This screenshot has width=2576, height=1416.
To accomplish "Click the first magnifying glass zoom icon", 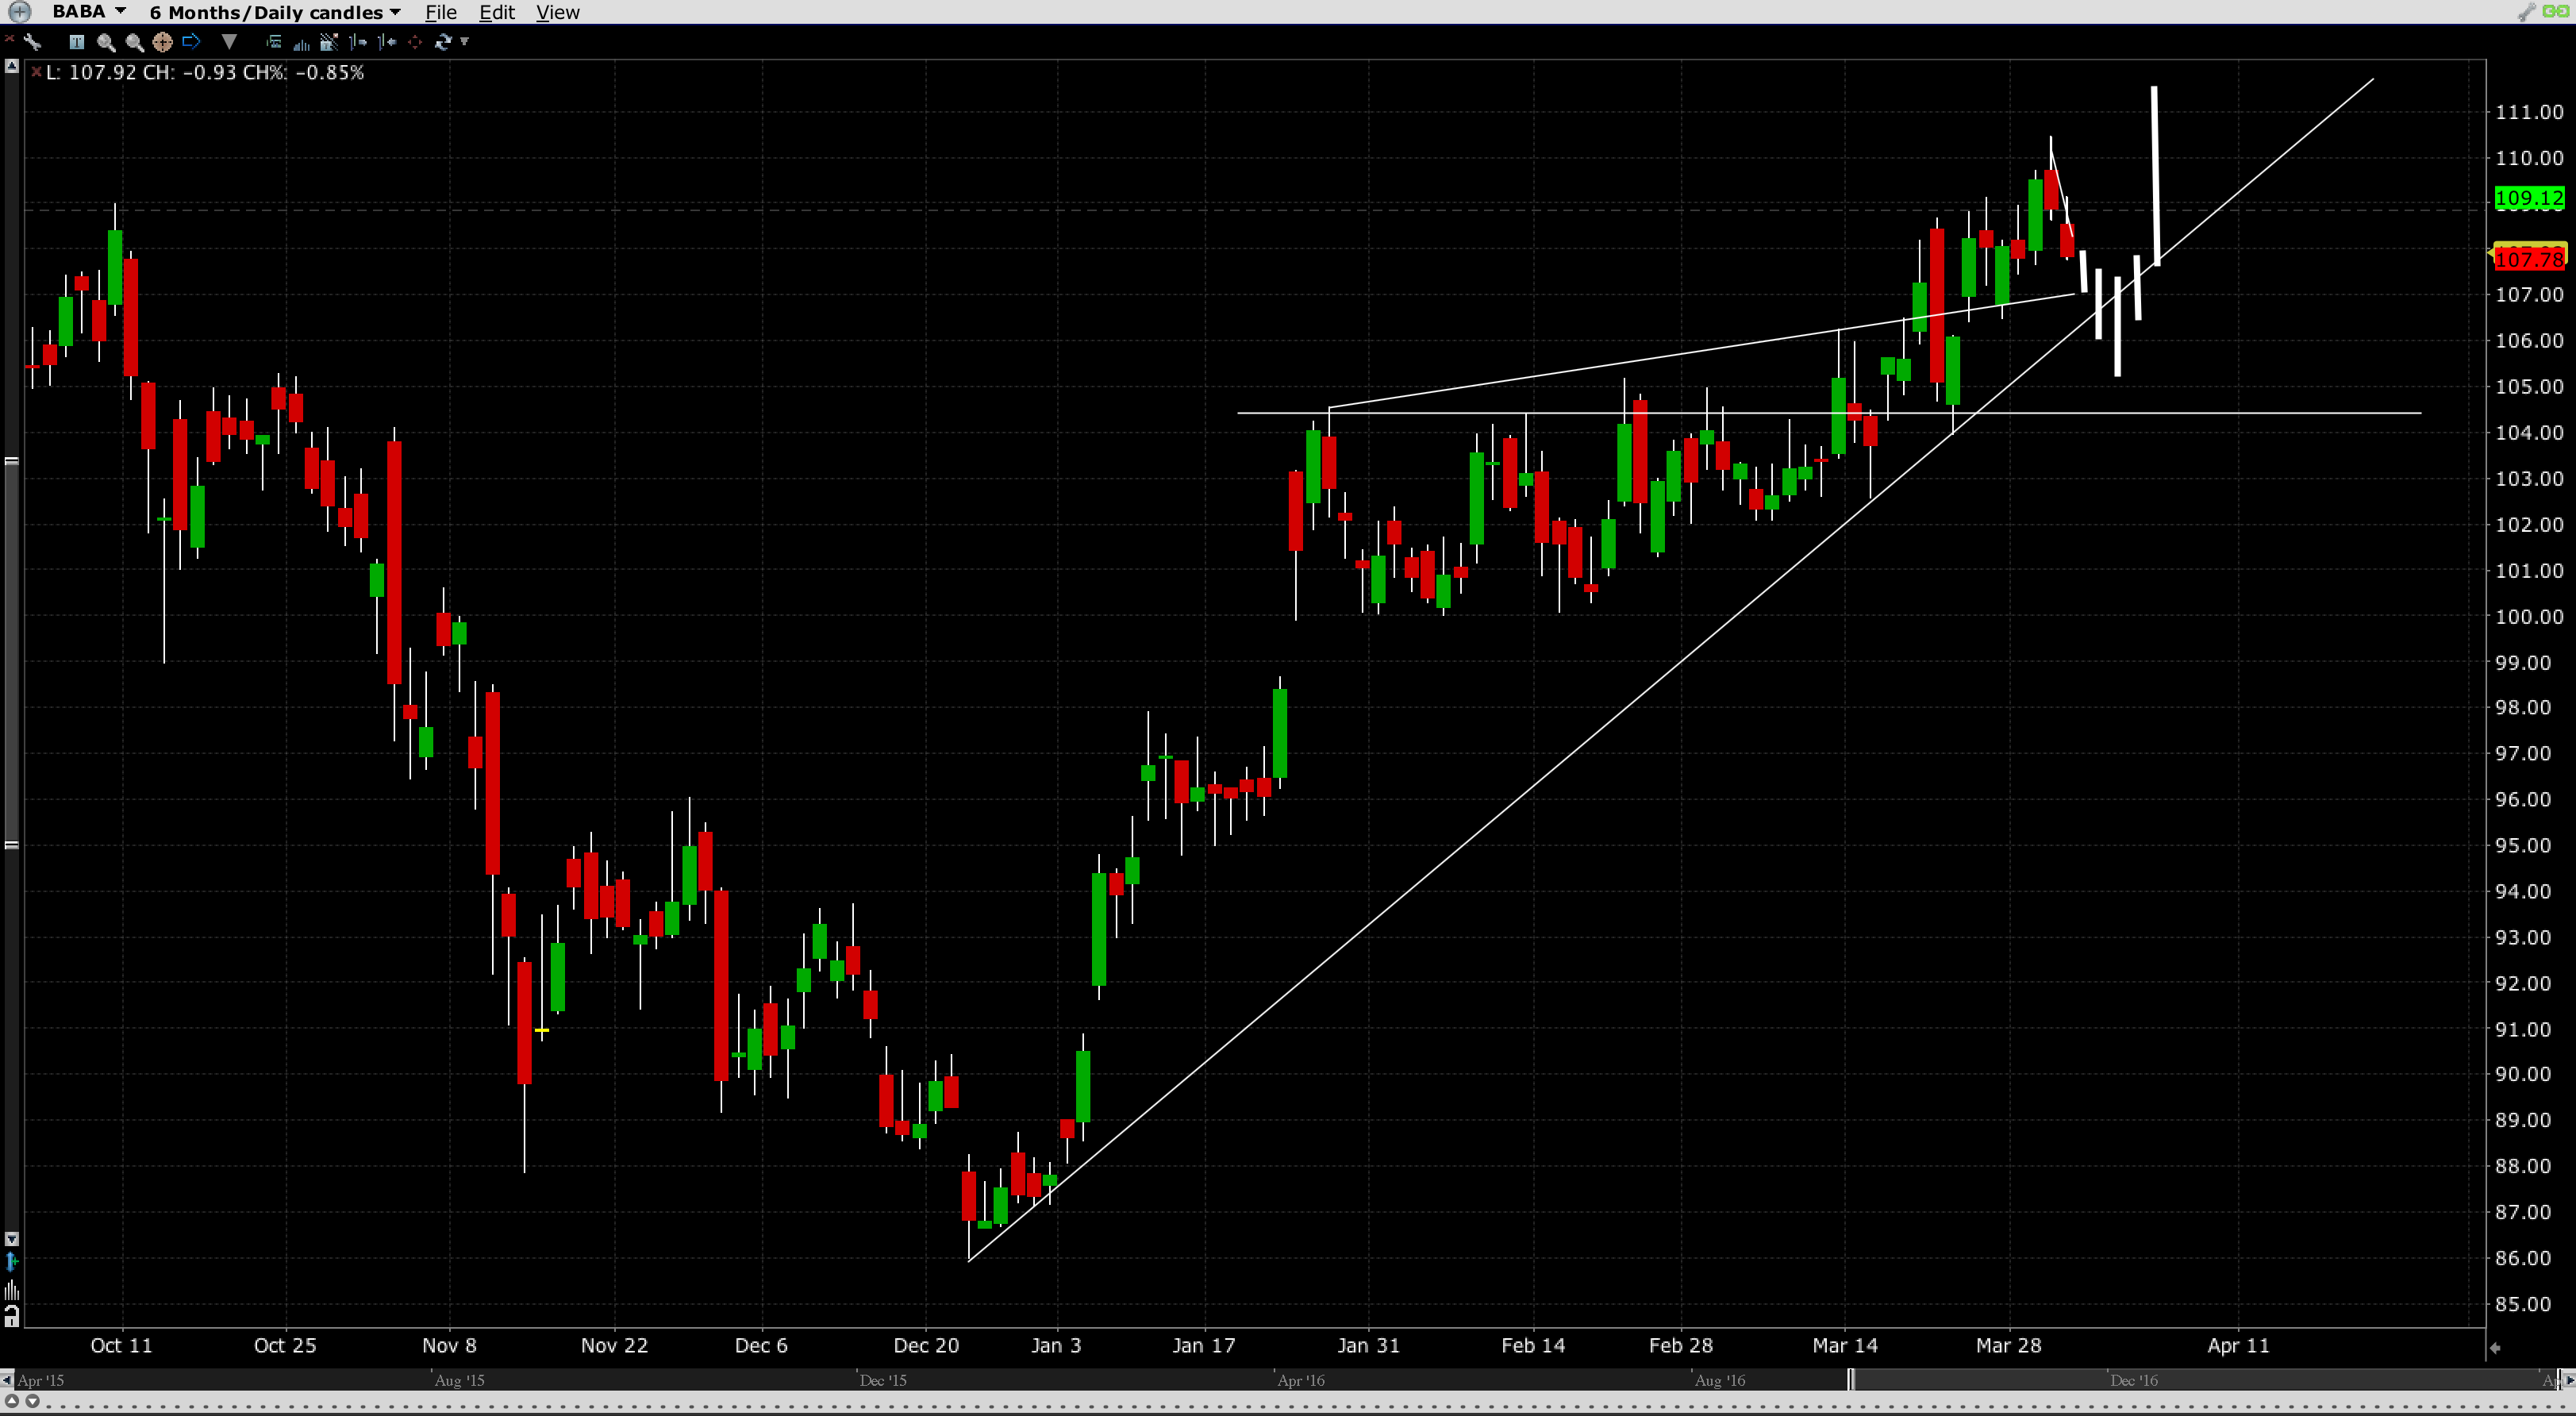I will coord(105,42).
